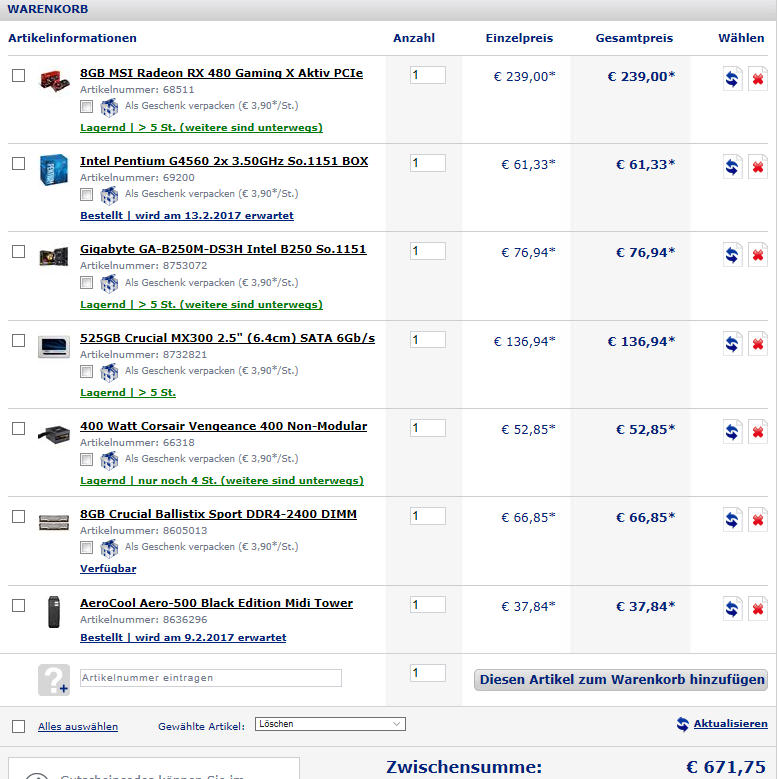Open 400 Watt Corsair Vengeance product link
Screen dimensions: 778x779
[224, 426]
